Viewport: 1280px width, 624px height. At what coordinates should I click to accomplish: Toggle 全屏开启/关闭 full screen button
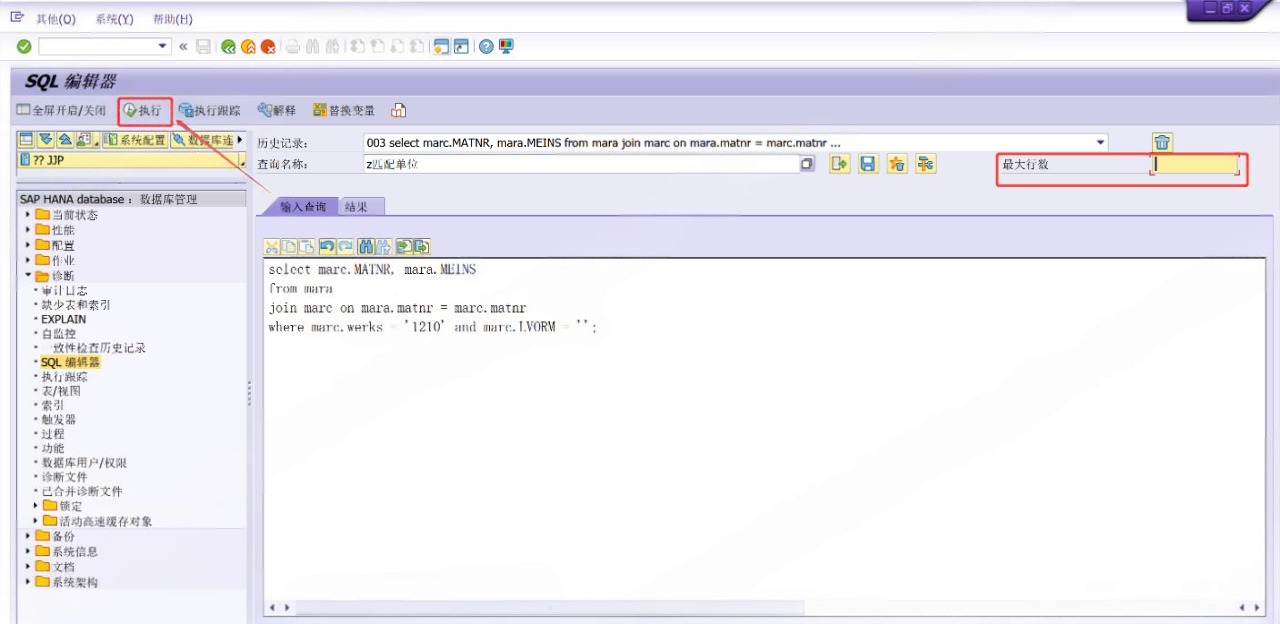click(x=62, y=111)
